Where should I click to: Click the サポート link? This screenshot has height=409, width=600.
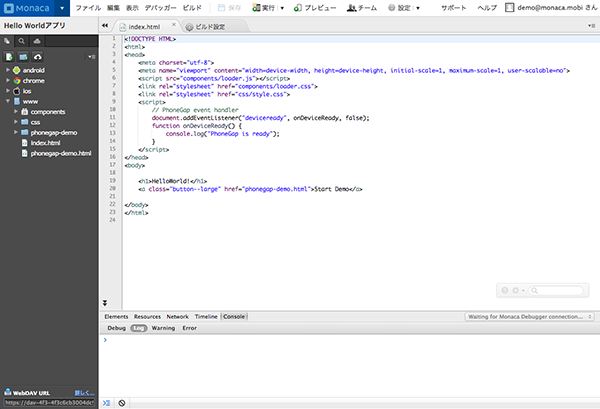[x=453, y=8]
